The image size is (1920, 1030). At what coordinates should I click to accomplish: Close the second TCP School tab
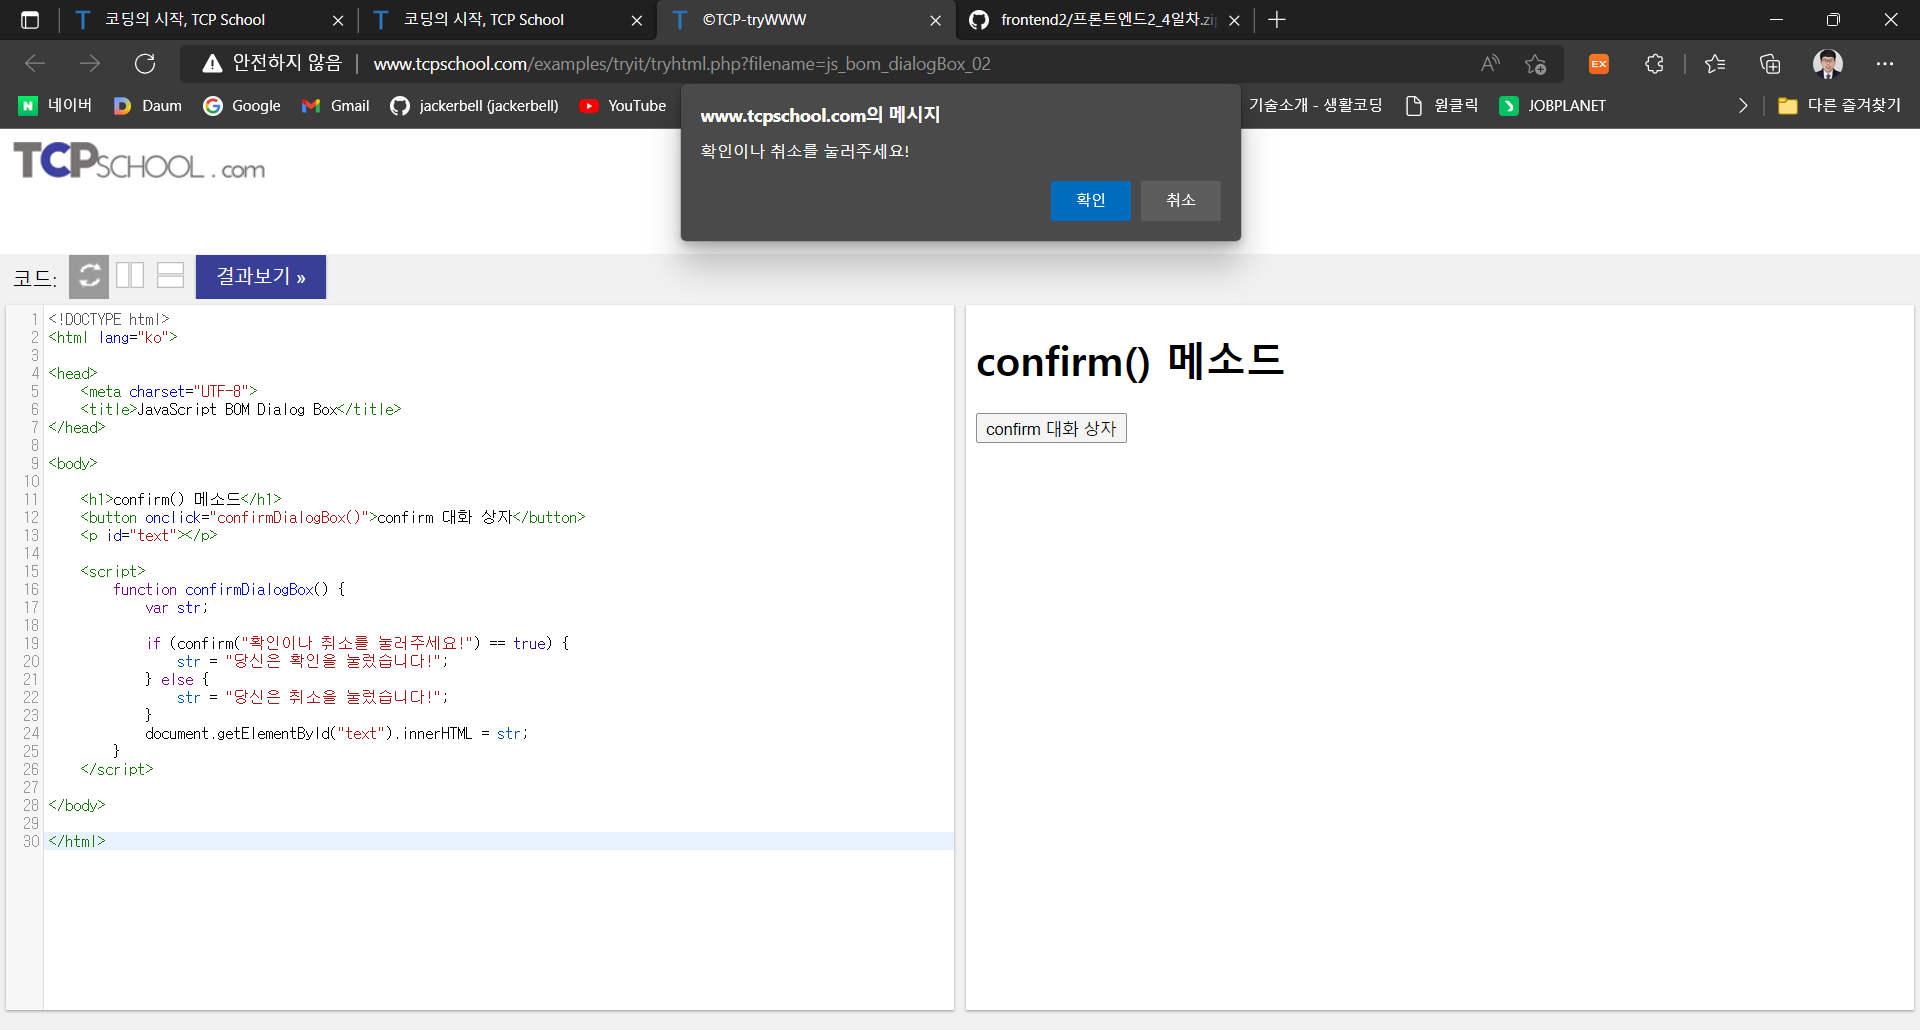(637, 20)
